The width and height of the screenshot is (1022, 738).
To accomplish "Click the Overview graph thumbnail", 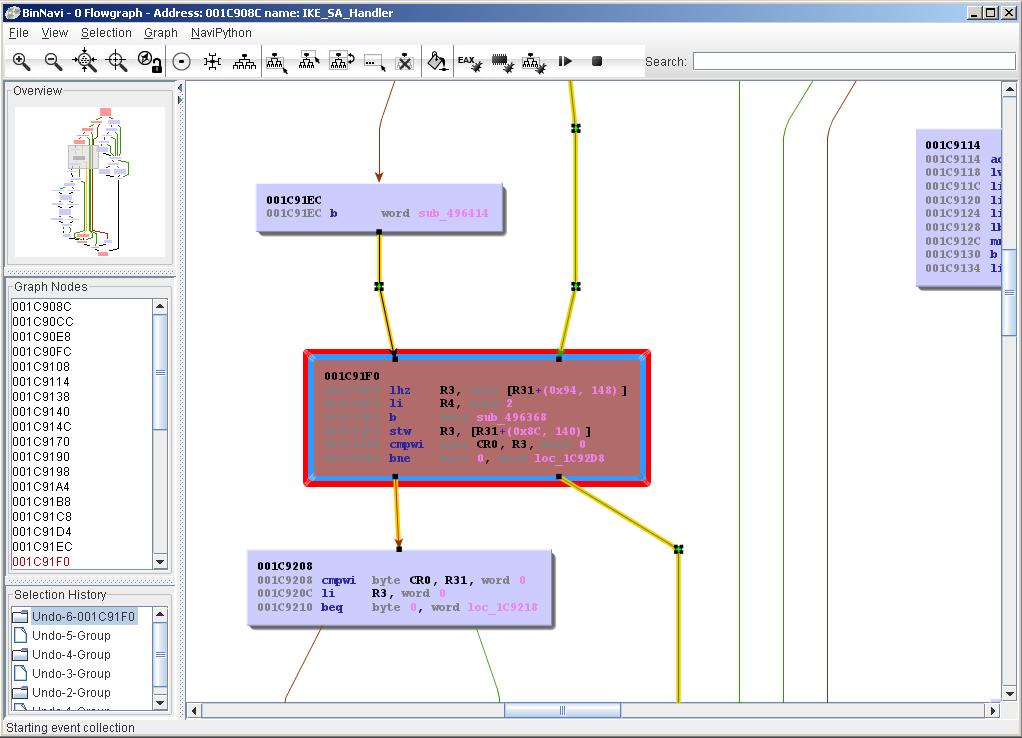I will pos(89,182).
